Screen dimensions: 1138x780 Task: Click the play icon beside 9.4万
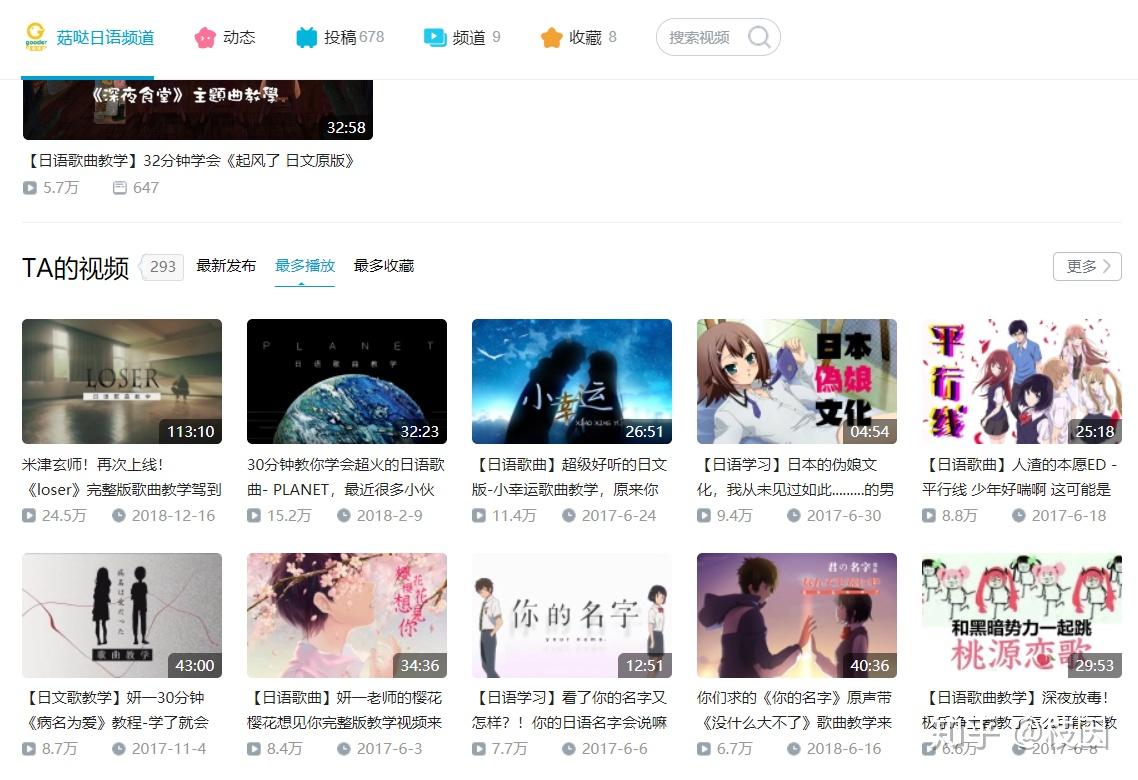[x=703, y=516]
